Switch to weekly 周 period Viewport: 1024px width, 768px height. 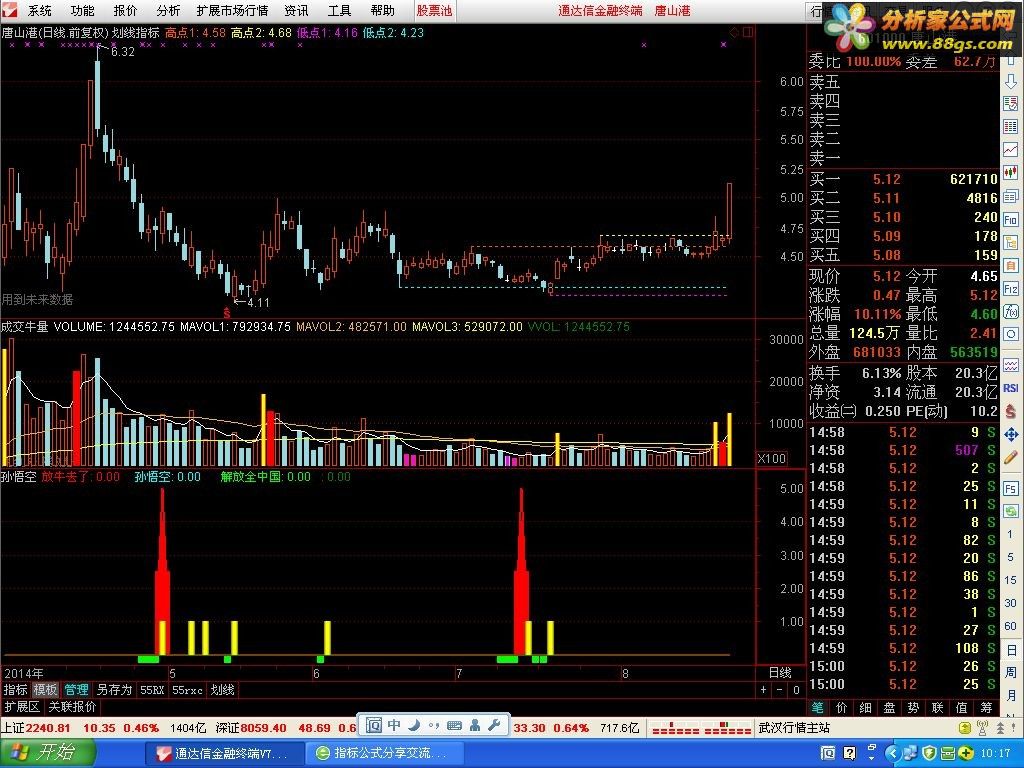click(1010, 673)
